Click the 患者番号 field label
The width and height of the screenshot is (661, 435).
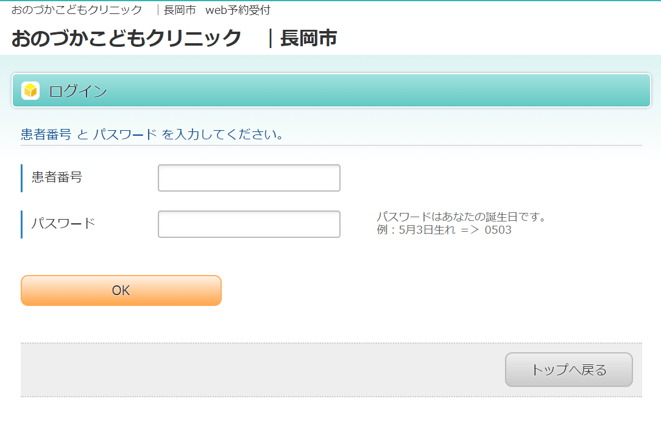pos(57,177)
